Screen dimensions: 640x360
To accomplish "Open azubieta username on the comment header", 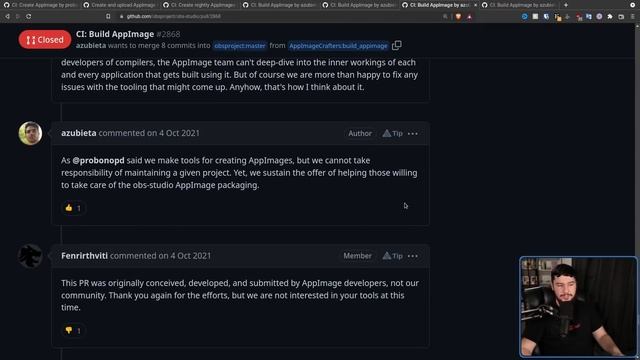I will click(x=79, y=133).
